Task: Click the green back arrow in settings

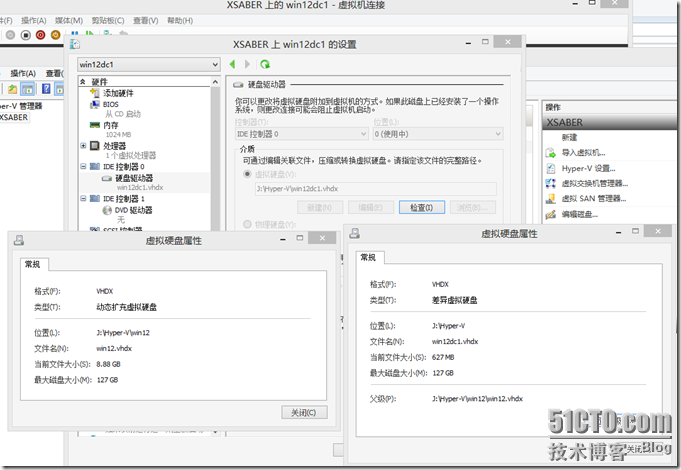Action: coord(232,64)
